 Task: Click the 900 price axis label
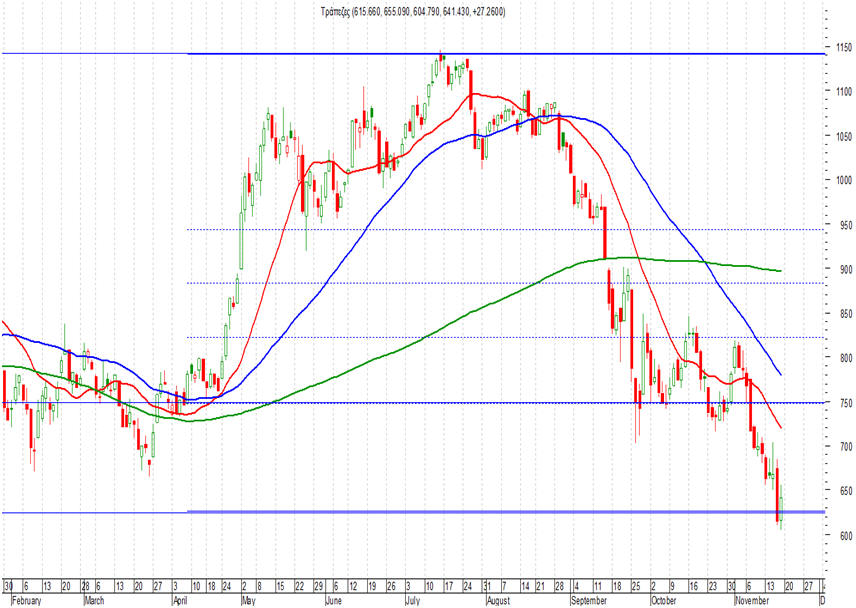(846, 269)
